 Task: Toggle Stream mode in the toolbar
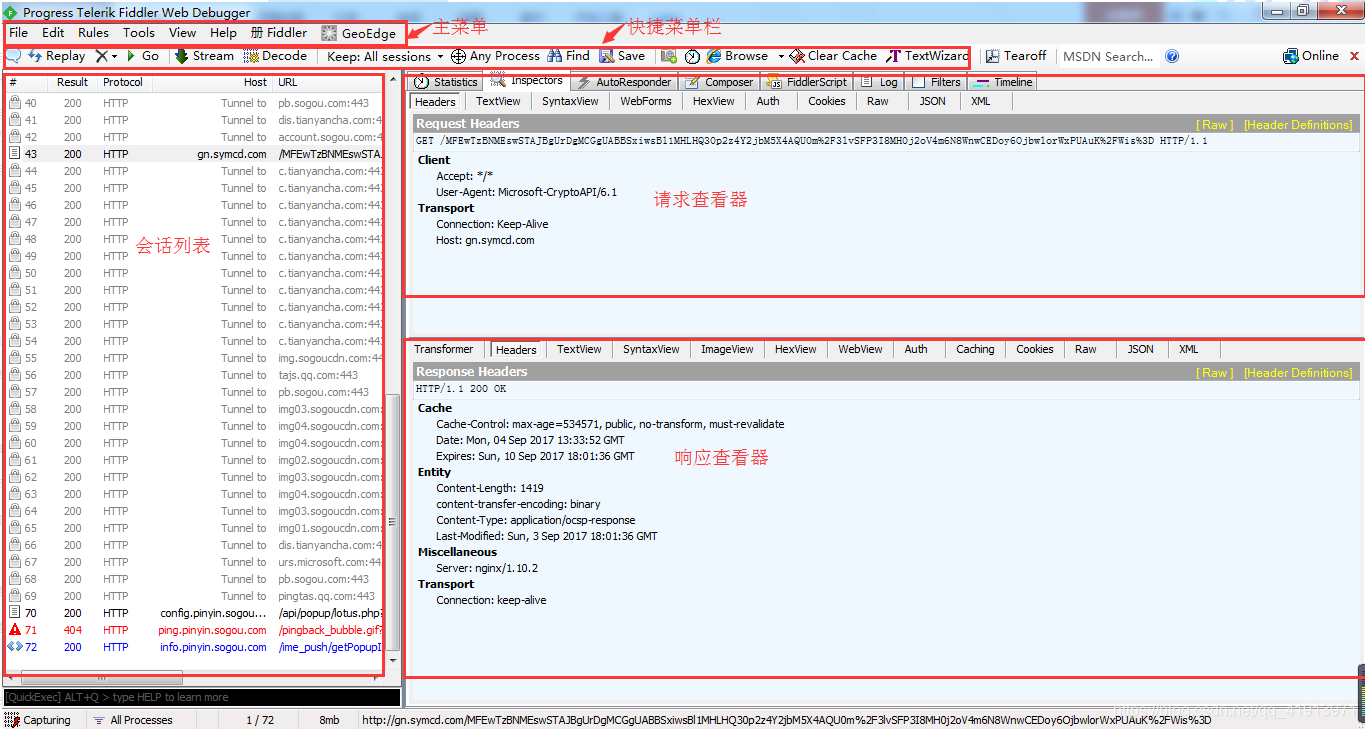[204, 56]
